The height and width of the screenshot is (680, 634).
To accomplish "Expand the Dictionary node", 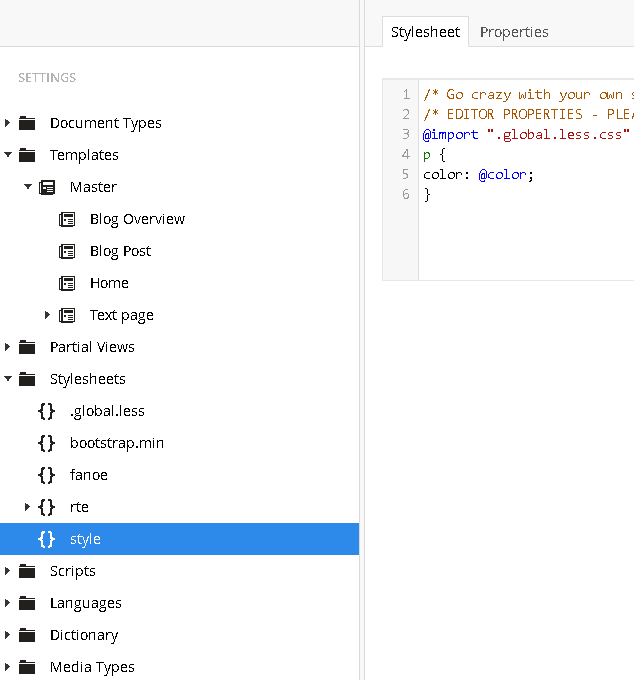I will point(7,635).
